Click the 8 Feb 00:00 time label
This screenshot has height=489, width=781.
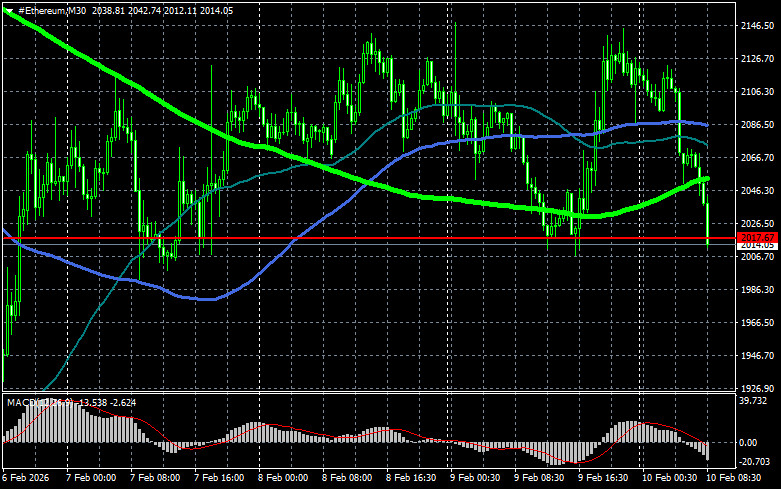(283, 478)
